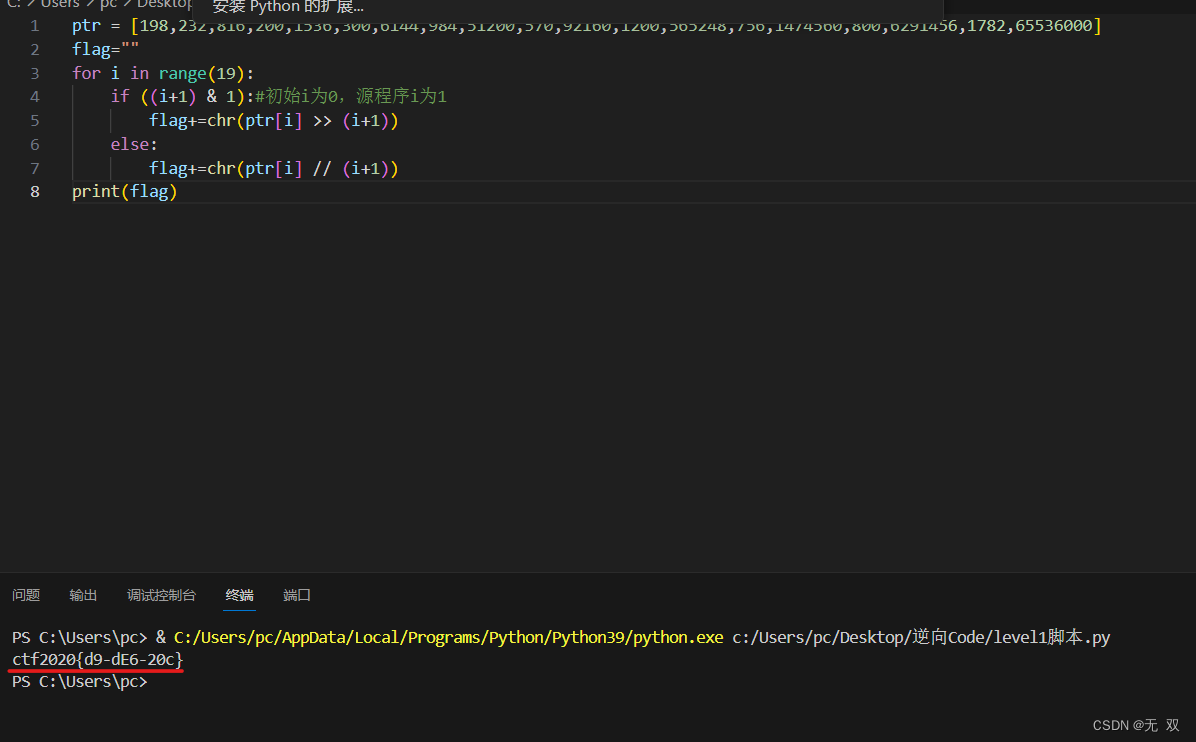This screenshot has width=1196, height=742.
Task: Click the flag="" declaration on line 2
Action: [x=103, y=48]
